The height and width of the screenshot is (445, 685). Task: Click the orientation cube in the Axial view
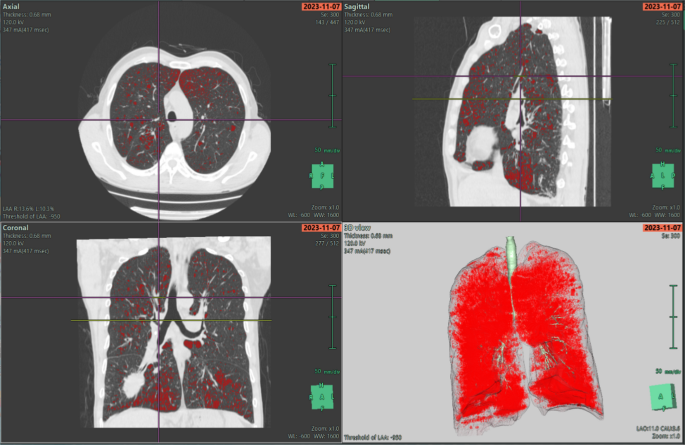pyautogui.click(x=322, y=176)
